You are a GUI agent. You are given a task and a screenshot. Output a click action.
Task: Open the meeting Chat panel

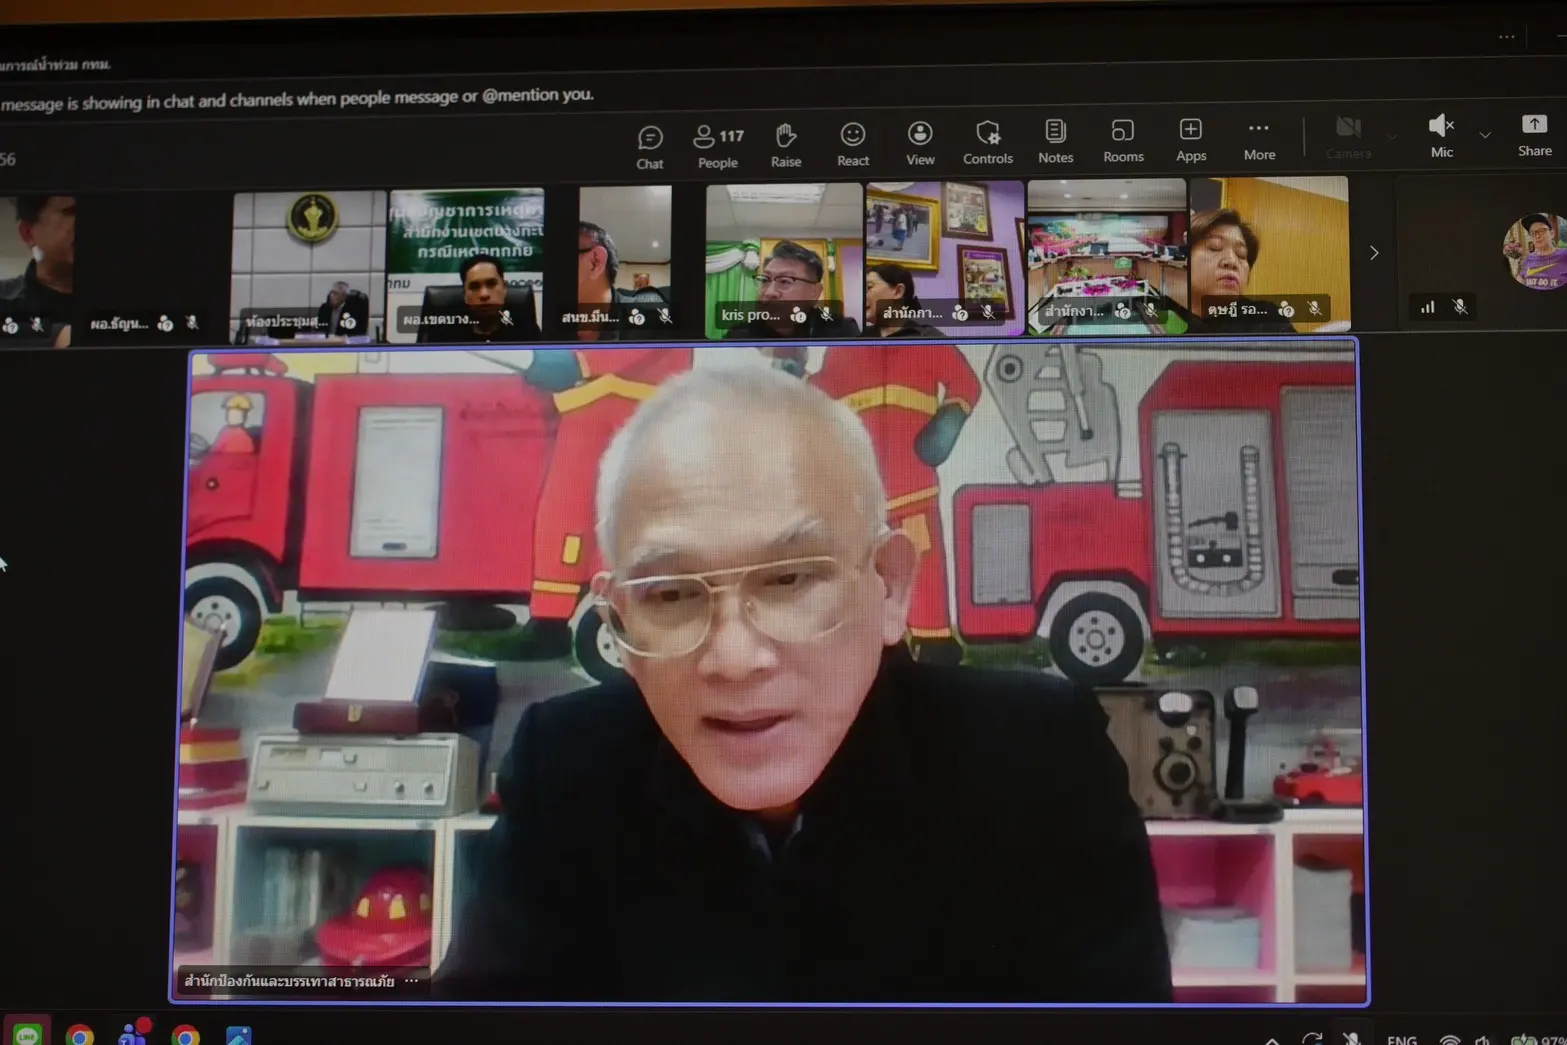(650, 146)
